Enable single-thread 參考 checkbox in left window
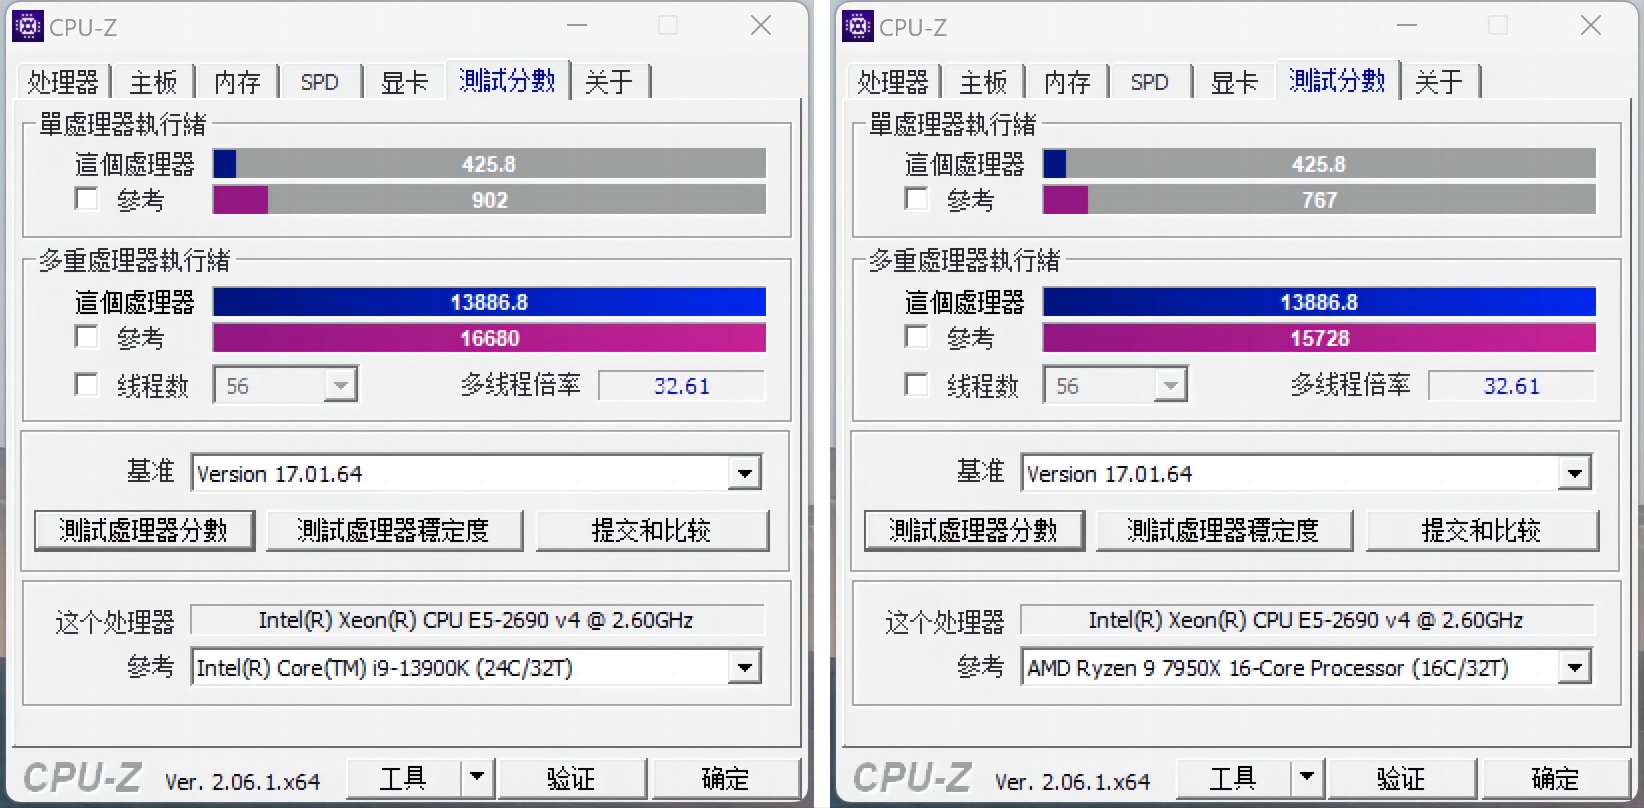This screenshot has width=1644, height=808. 87,199
